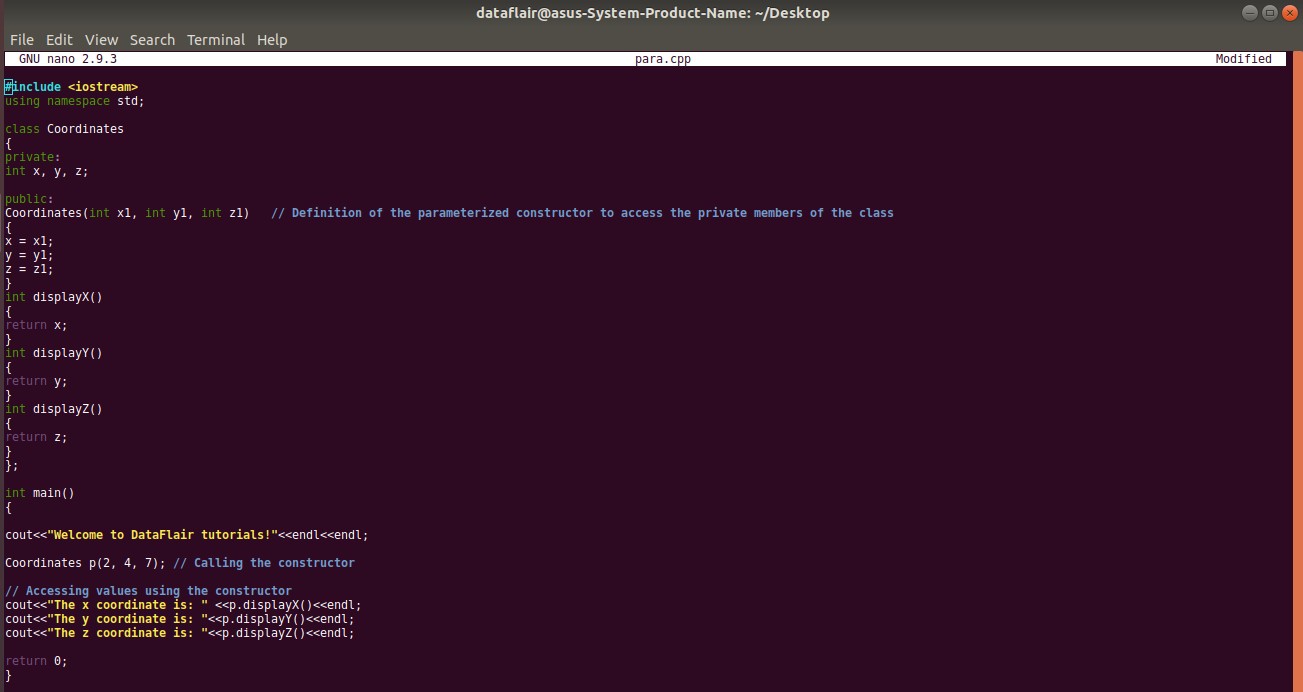Image resolution: width=1303 pixels, height=692 pixels.
Task: Close the terminal window
Action: pyautogui.click(x=1288, y=12)
